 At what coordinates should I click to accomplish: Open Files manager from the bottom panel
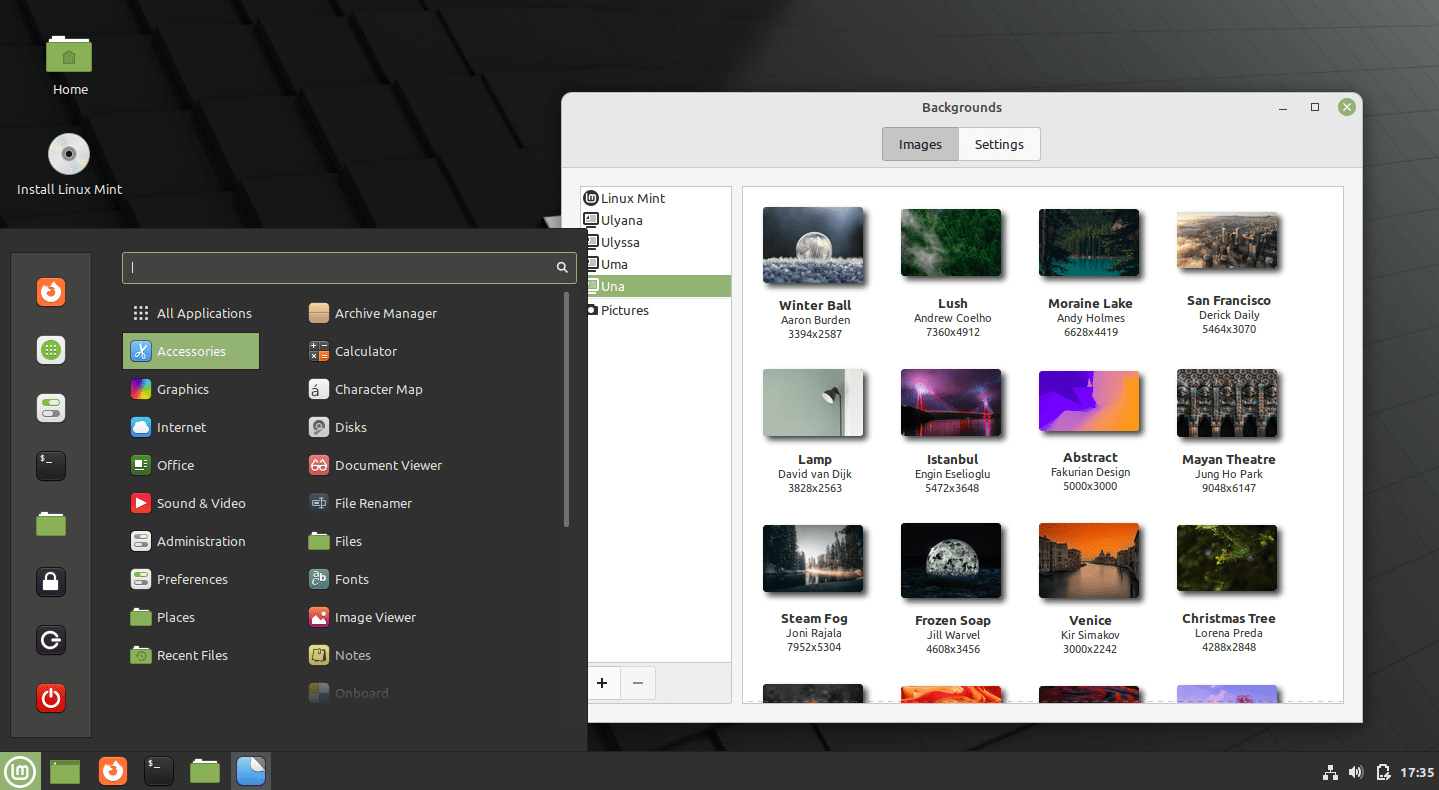pyautogui.click(x=205, y=771)
